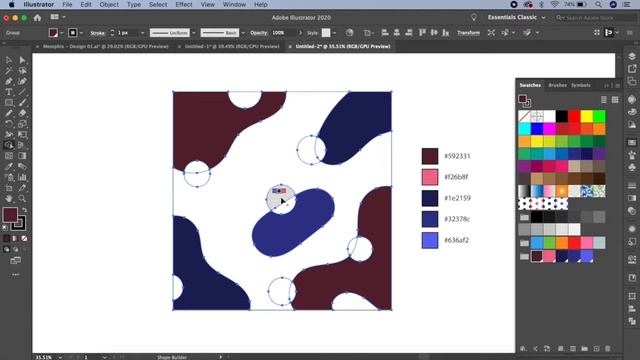This screenshot has height=360, width=640.
Task: Select the Type tool
Action: pyautogui.click(x=9, y=92)
